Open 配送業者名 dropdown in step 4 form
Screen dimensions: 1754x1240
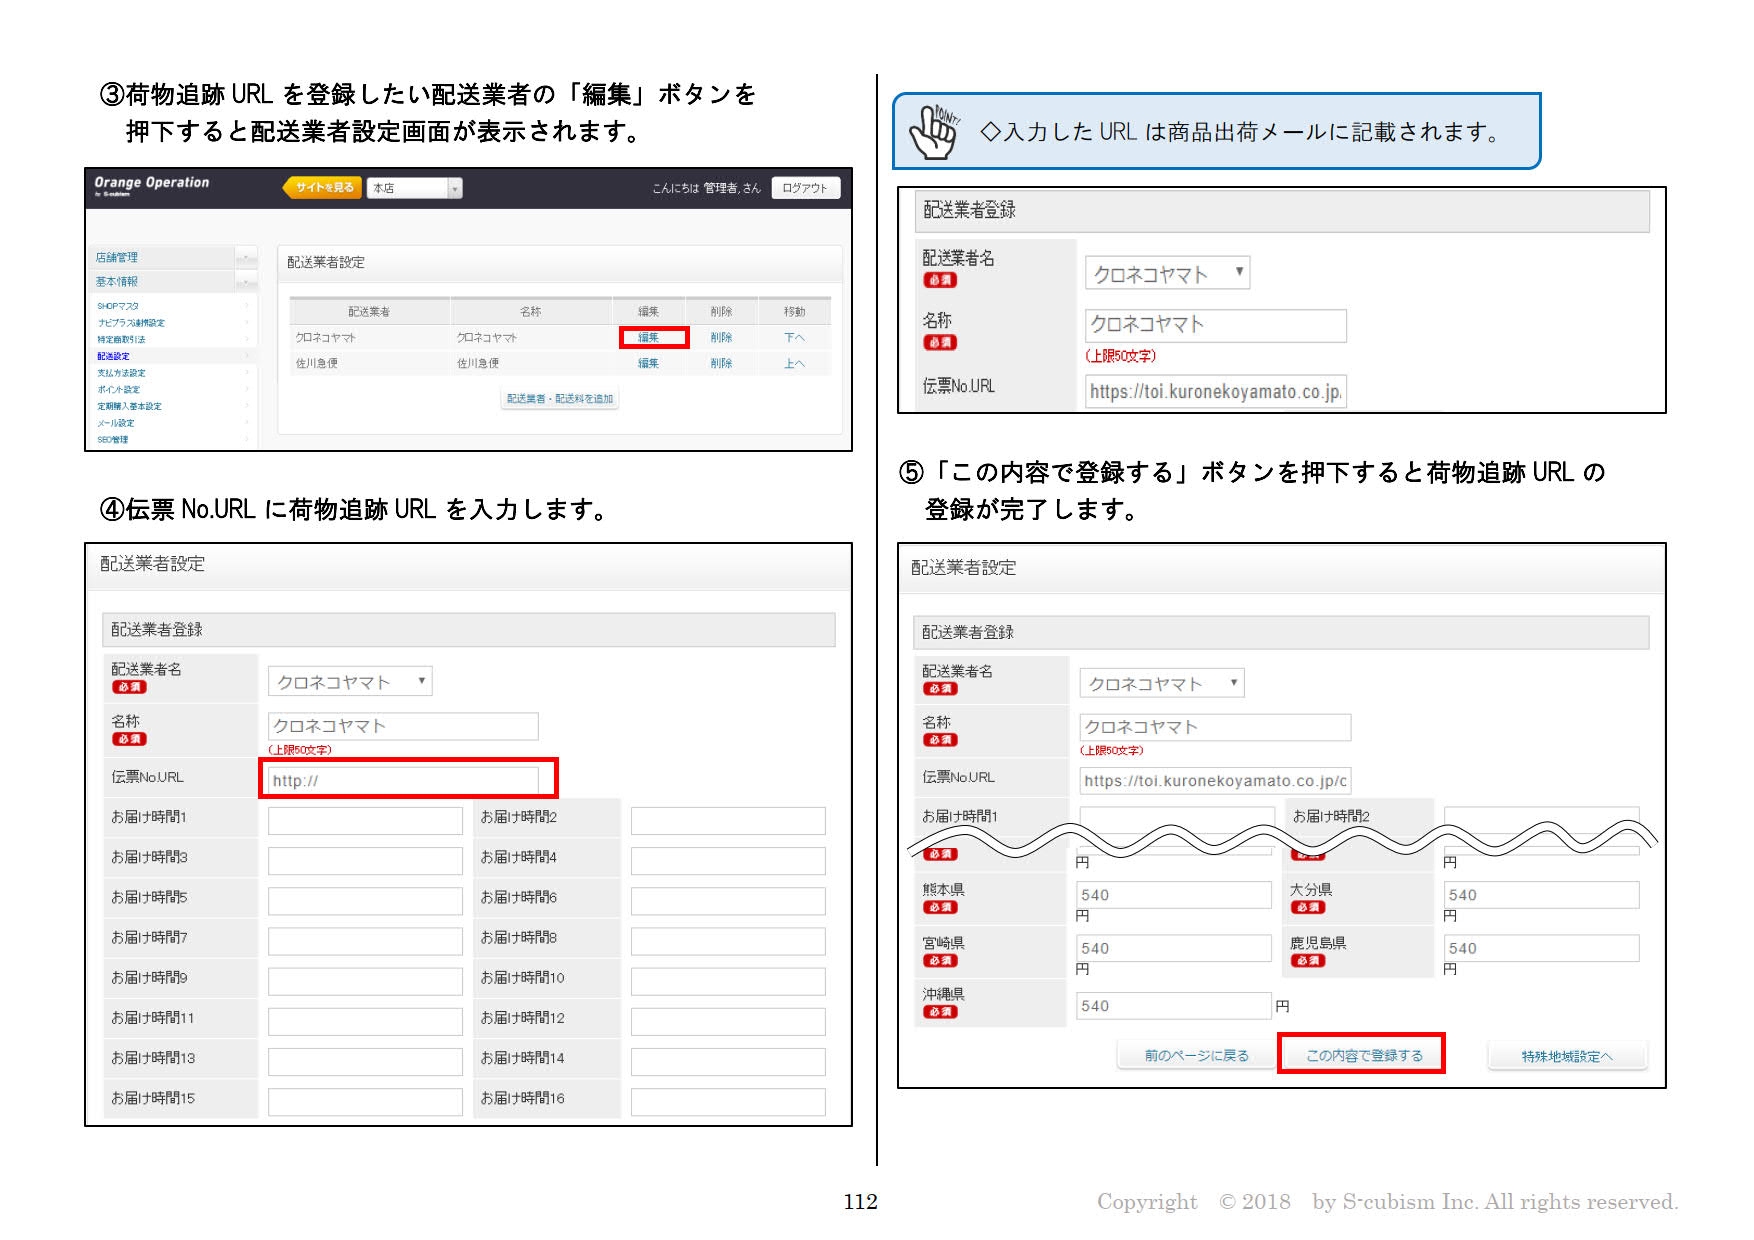[350, 682]
